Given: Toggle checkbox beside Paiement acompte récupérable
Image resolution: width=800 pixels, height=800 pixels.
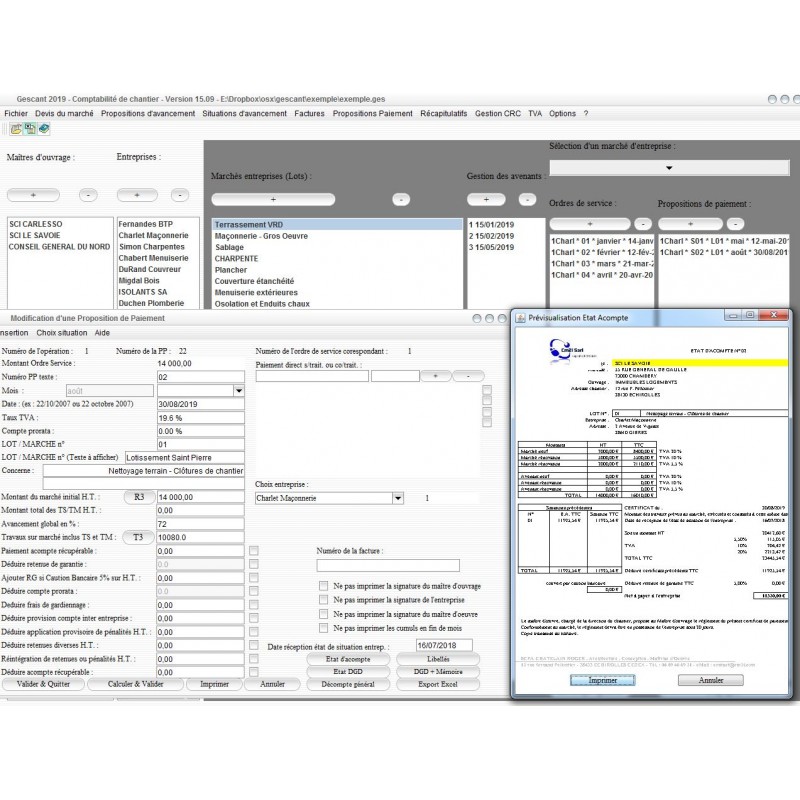Looking at the screenshot, I should pos(254,551).
